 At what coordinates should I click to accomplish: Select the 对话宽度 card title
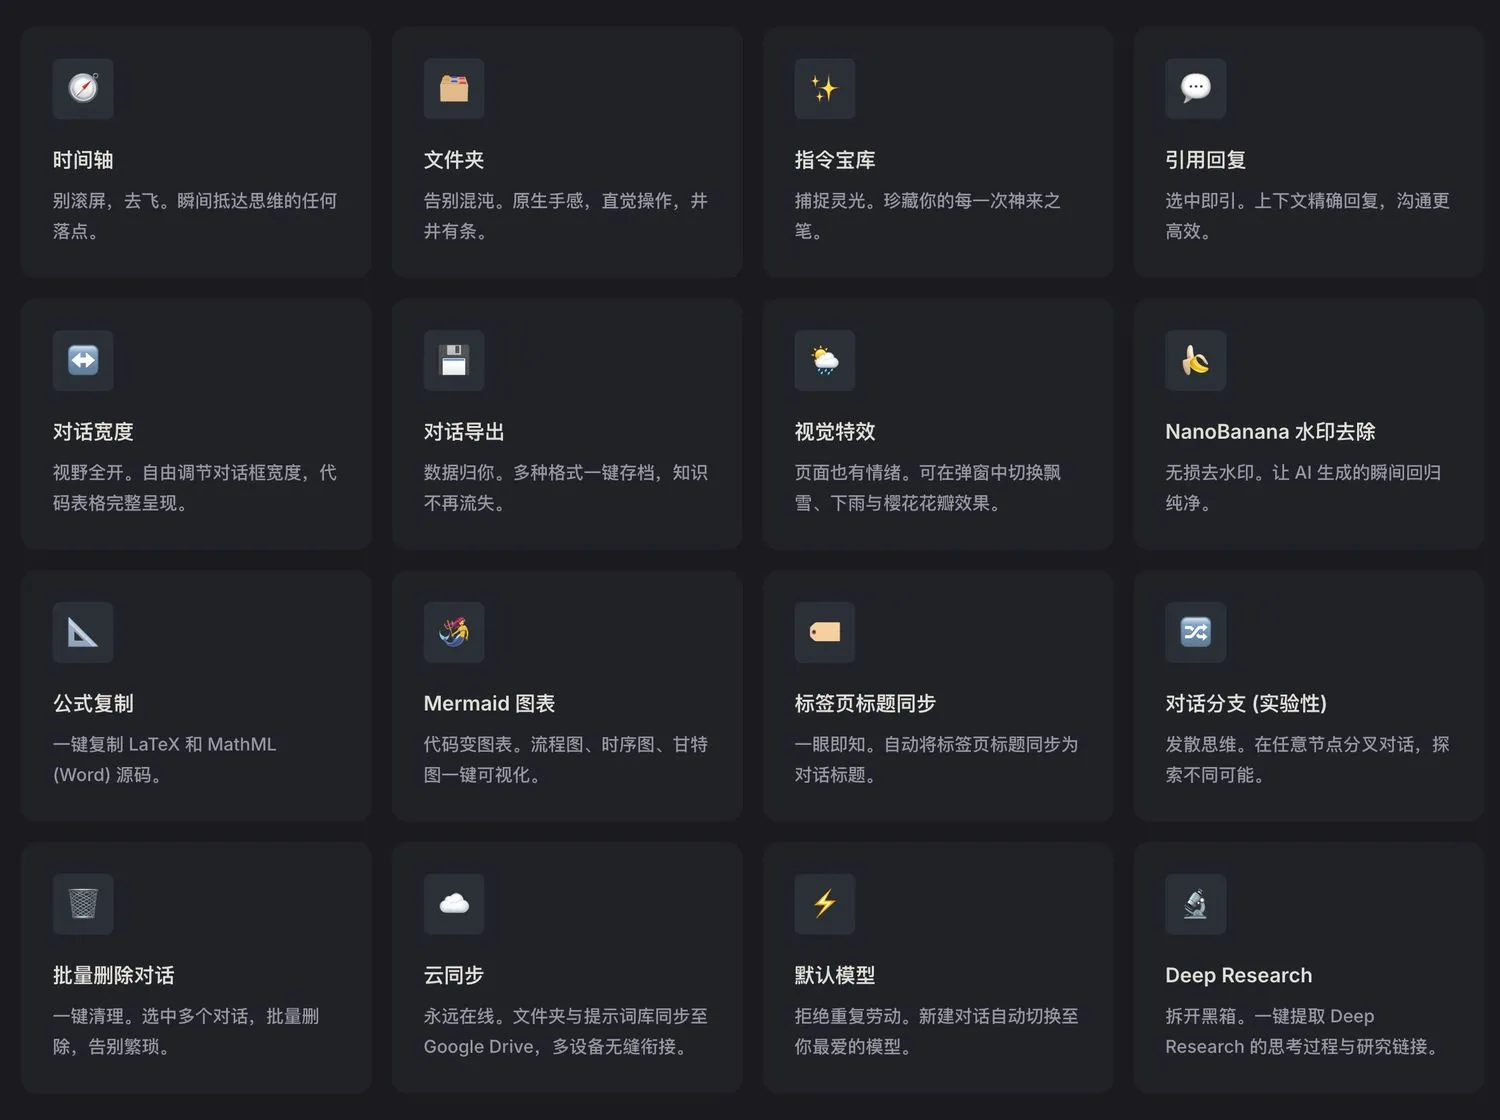[x=93, y=432]
